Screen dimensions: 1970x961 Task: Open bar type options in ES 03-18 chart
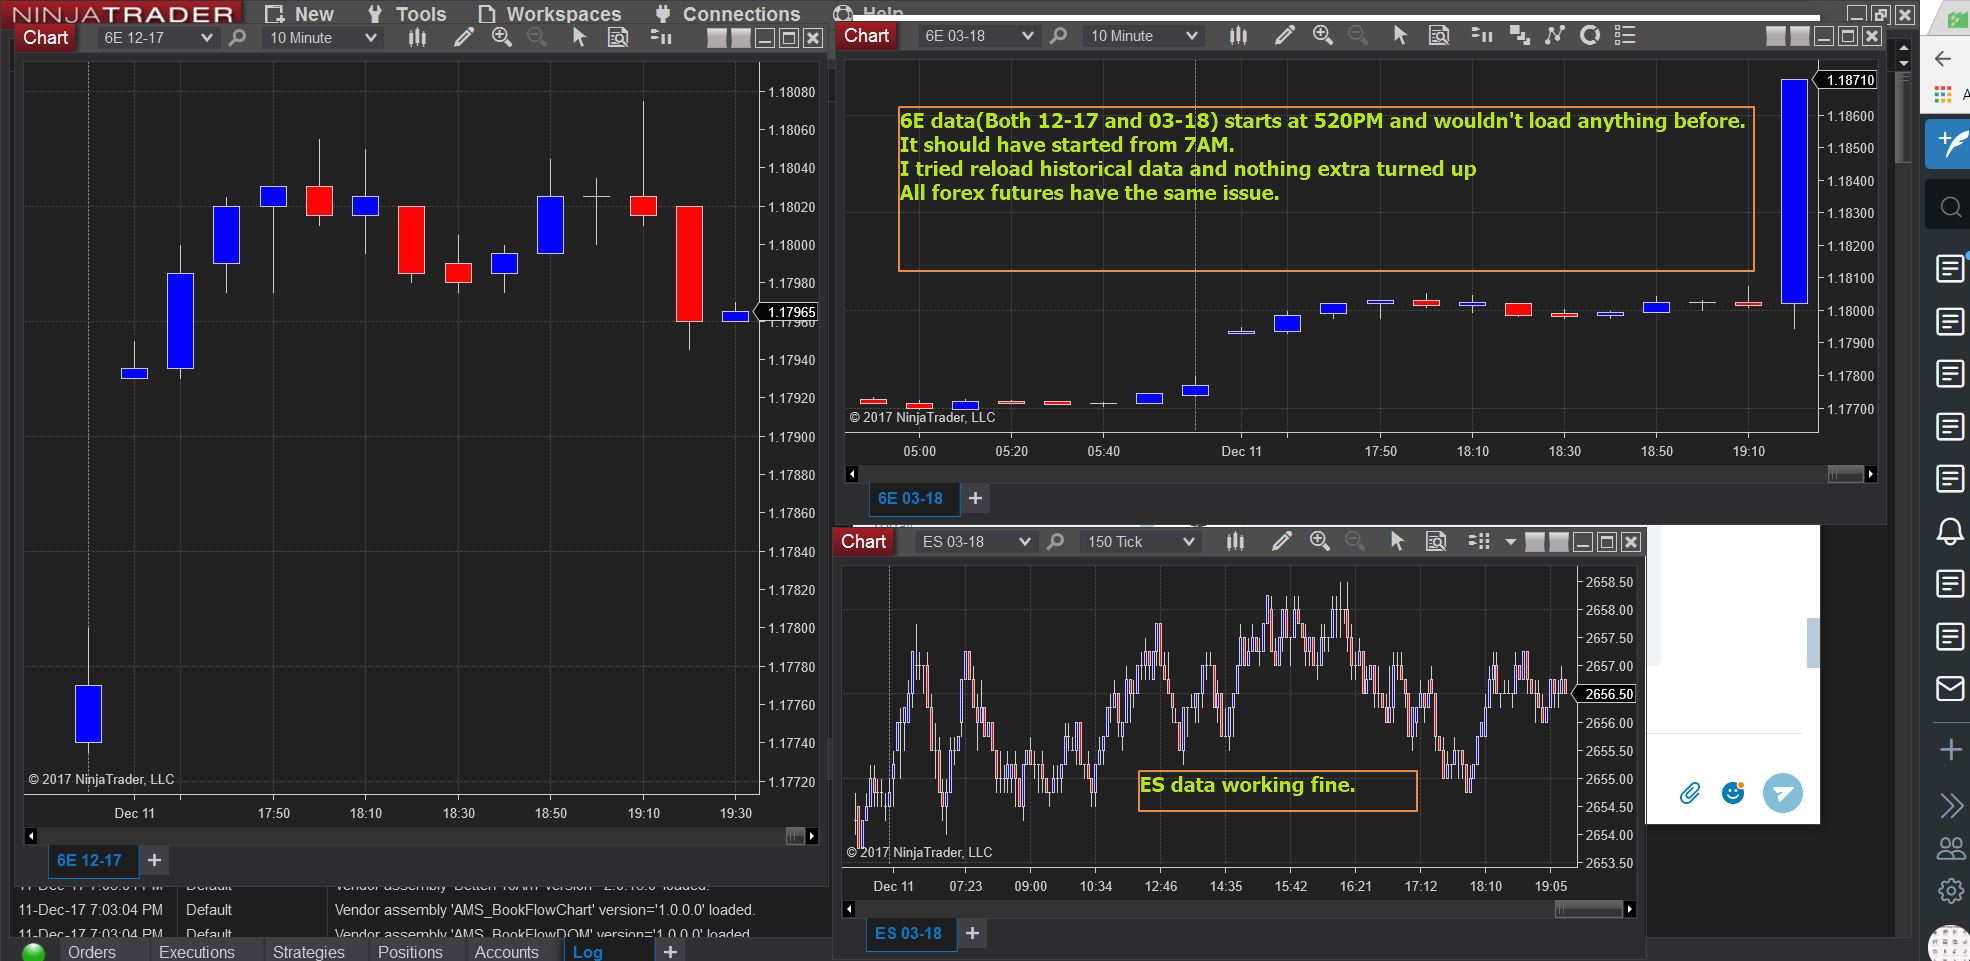[1236, 542]
